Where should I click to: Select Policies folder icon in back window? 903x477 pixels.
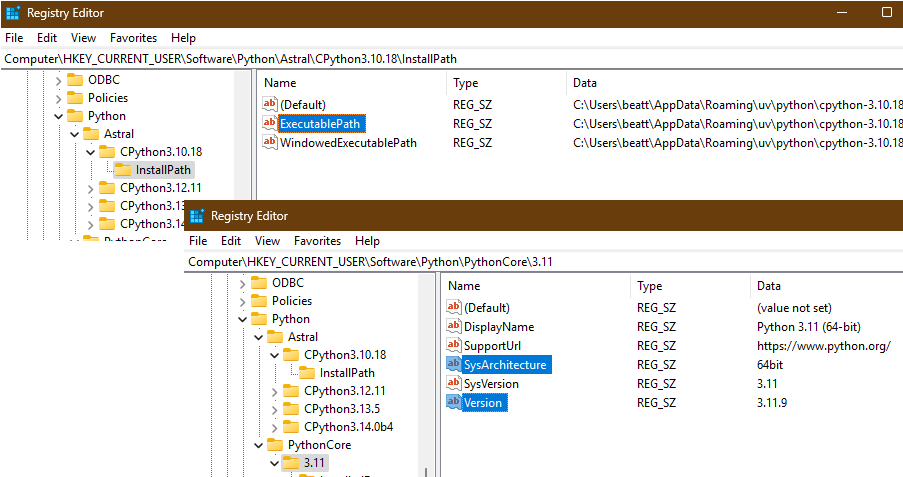click(75, 97)
